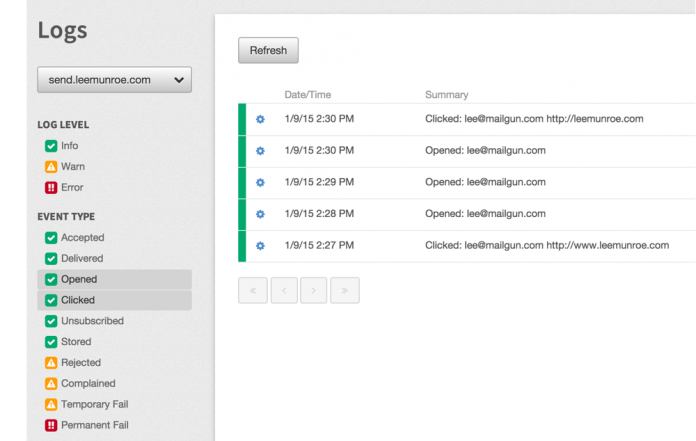This screenshot has height=441, width=696.
Task: Click the Date/Time column header
Action: (x=308, y=95)
